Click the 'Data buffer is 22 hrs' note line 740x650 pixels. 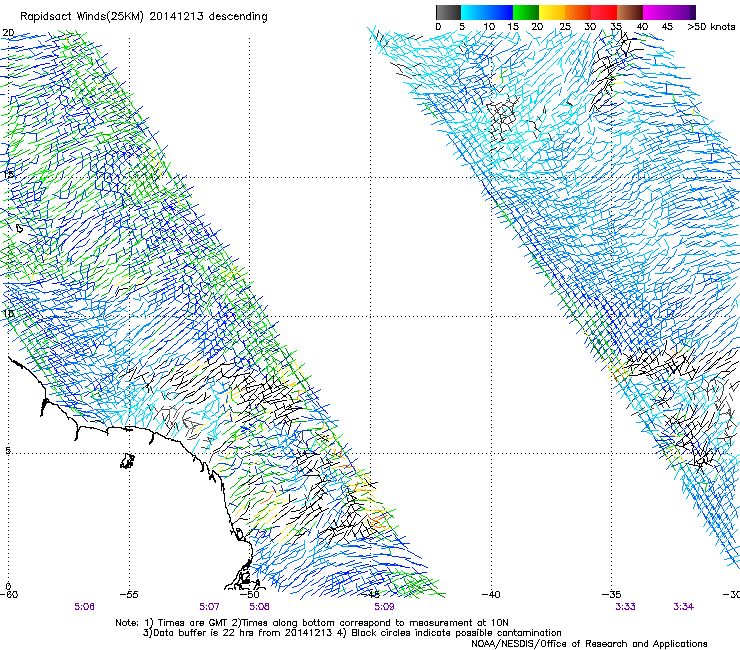[x=352, y=633]
